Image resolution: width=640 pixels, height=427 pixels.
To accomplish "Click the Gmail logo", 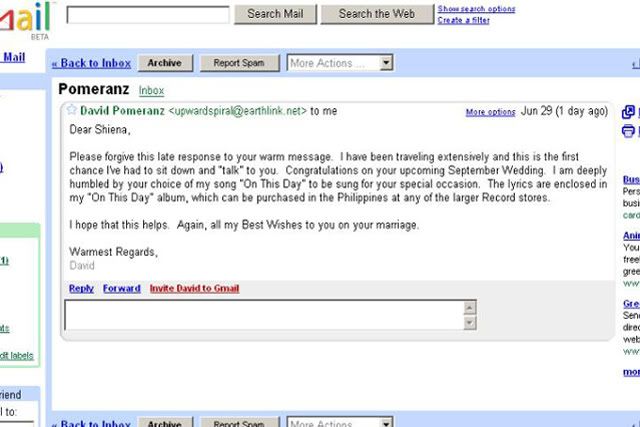I will [x=26, y=18].
